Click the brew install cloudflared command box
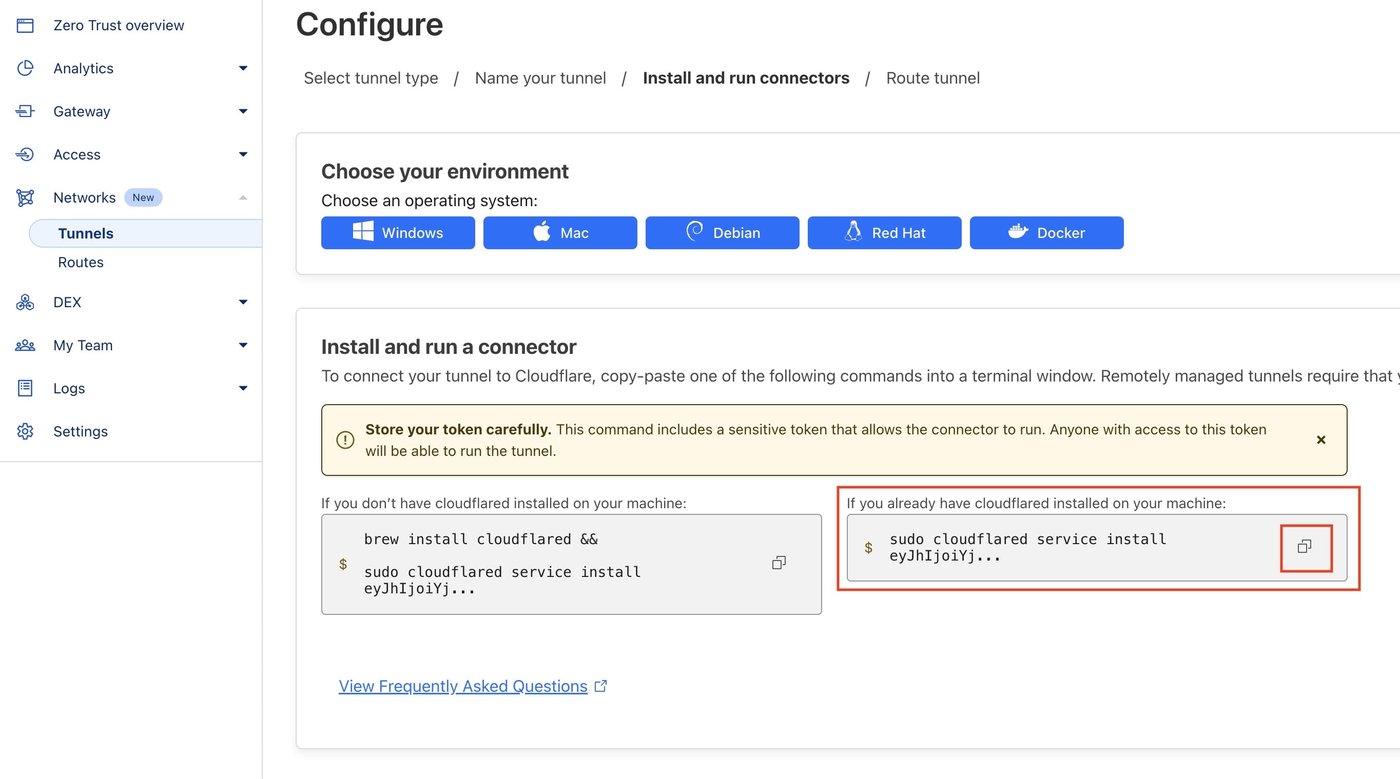 pos(571,564)
